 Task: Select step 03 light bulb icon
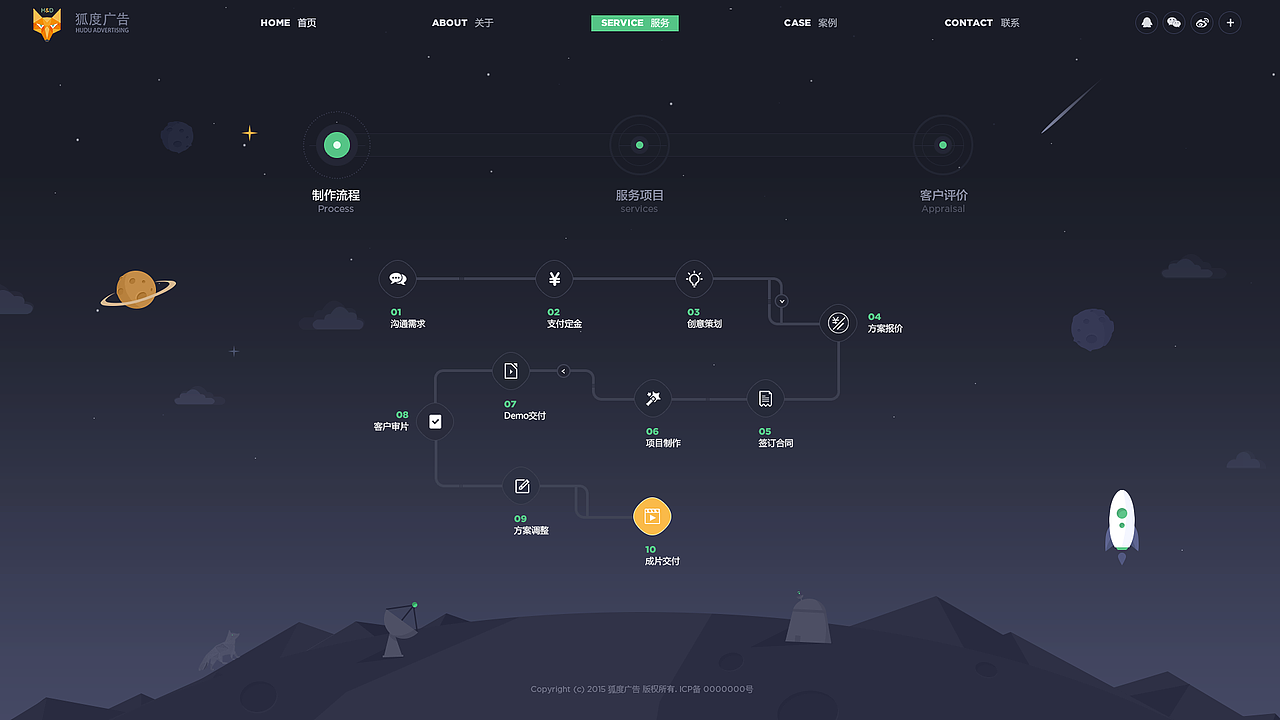(x=694, y=279)
